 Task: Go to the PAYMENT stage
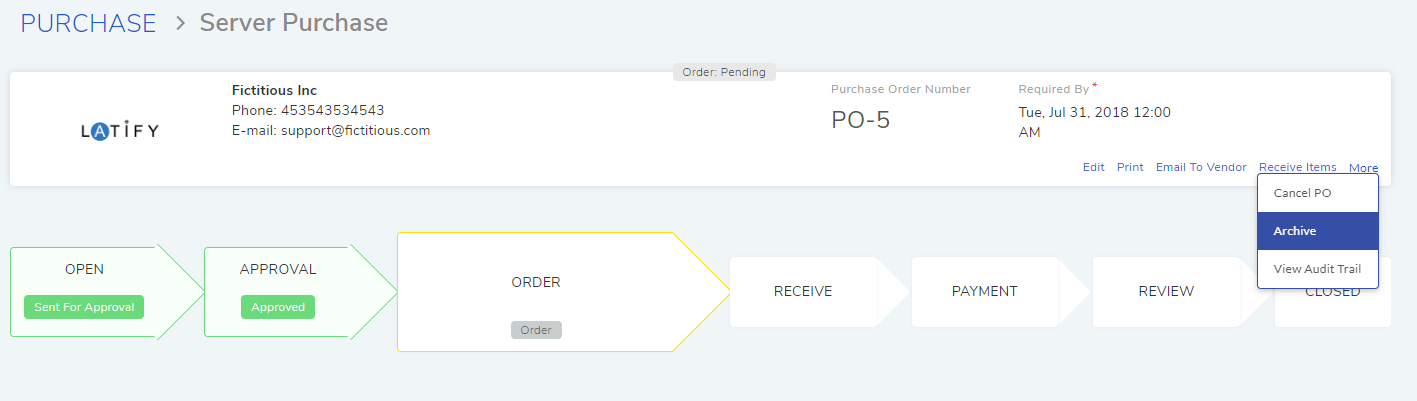pyautogui.click(x=984, y=291)
